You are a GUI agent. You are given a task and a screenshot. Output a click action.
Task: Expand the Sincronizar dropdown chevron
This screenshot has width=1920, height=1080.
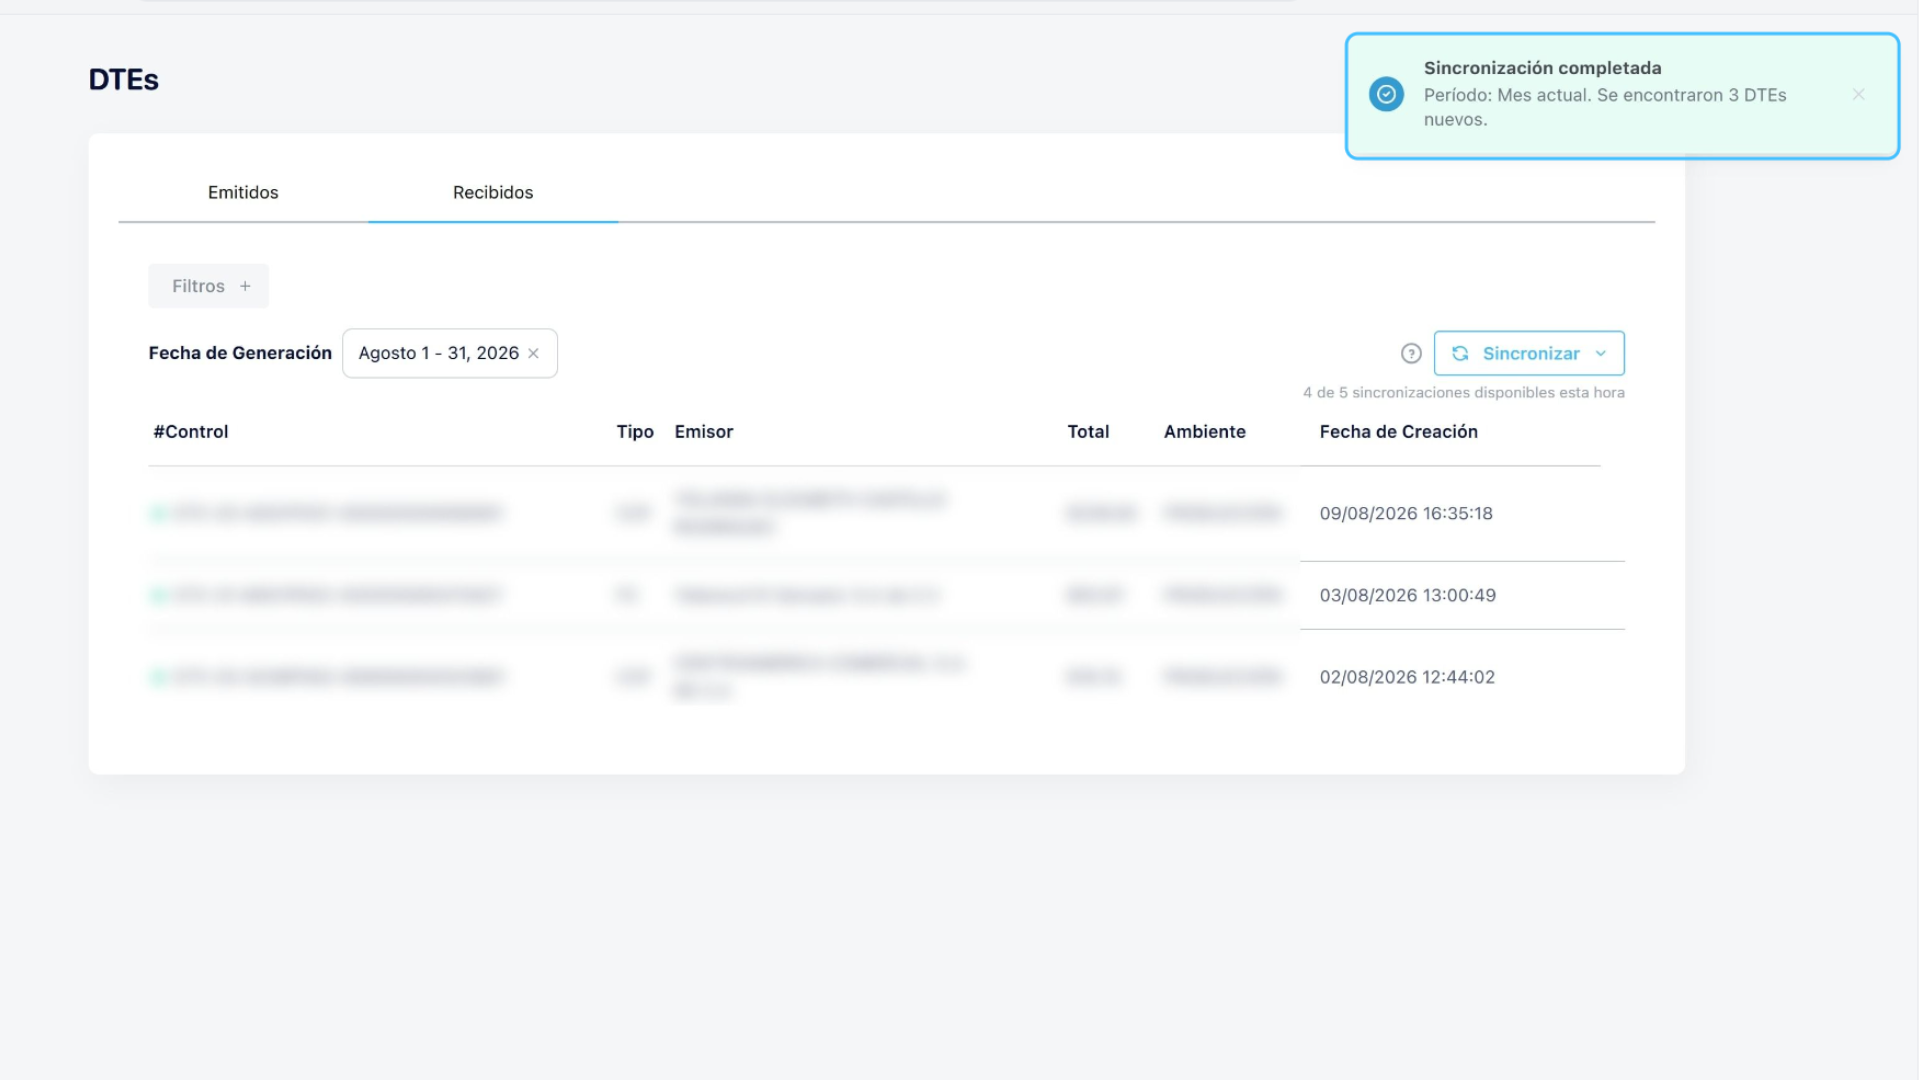click(1601, 353)
